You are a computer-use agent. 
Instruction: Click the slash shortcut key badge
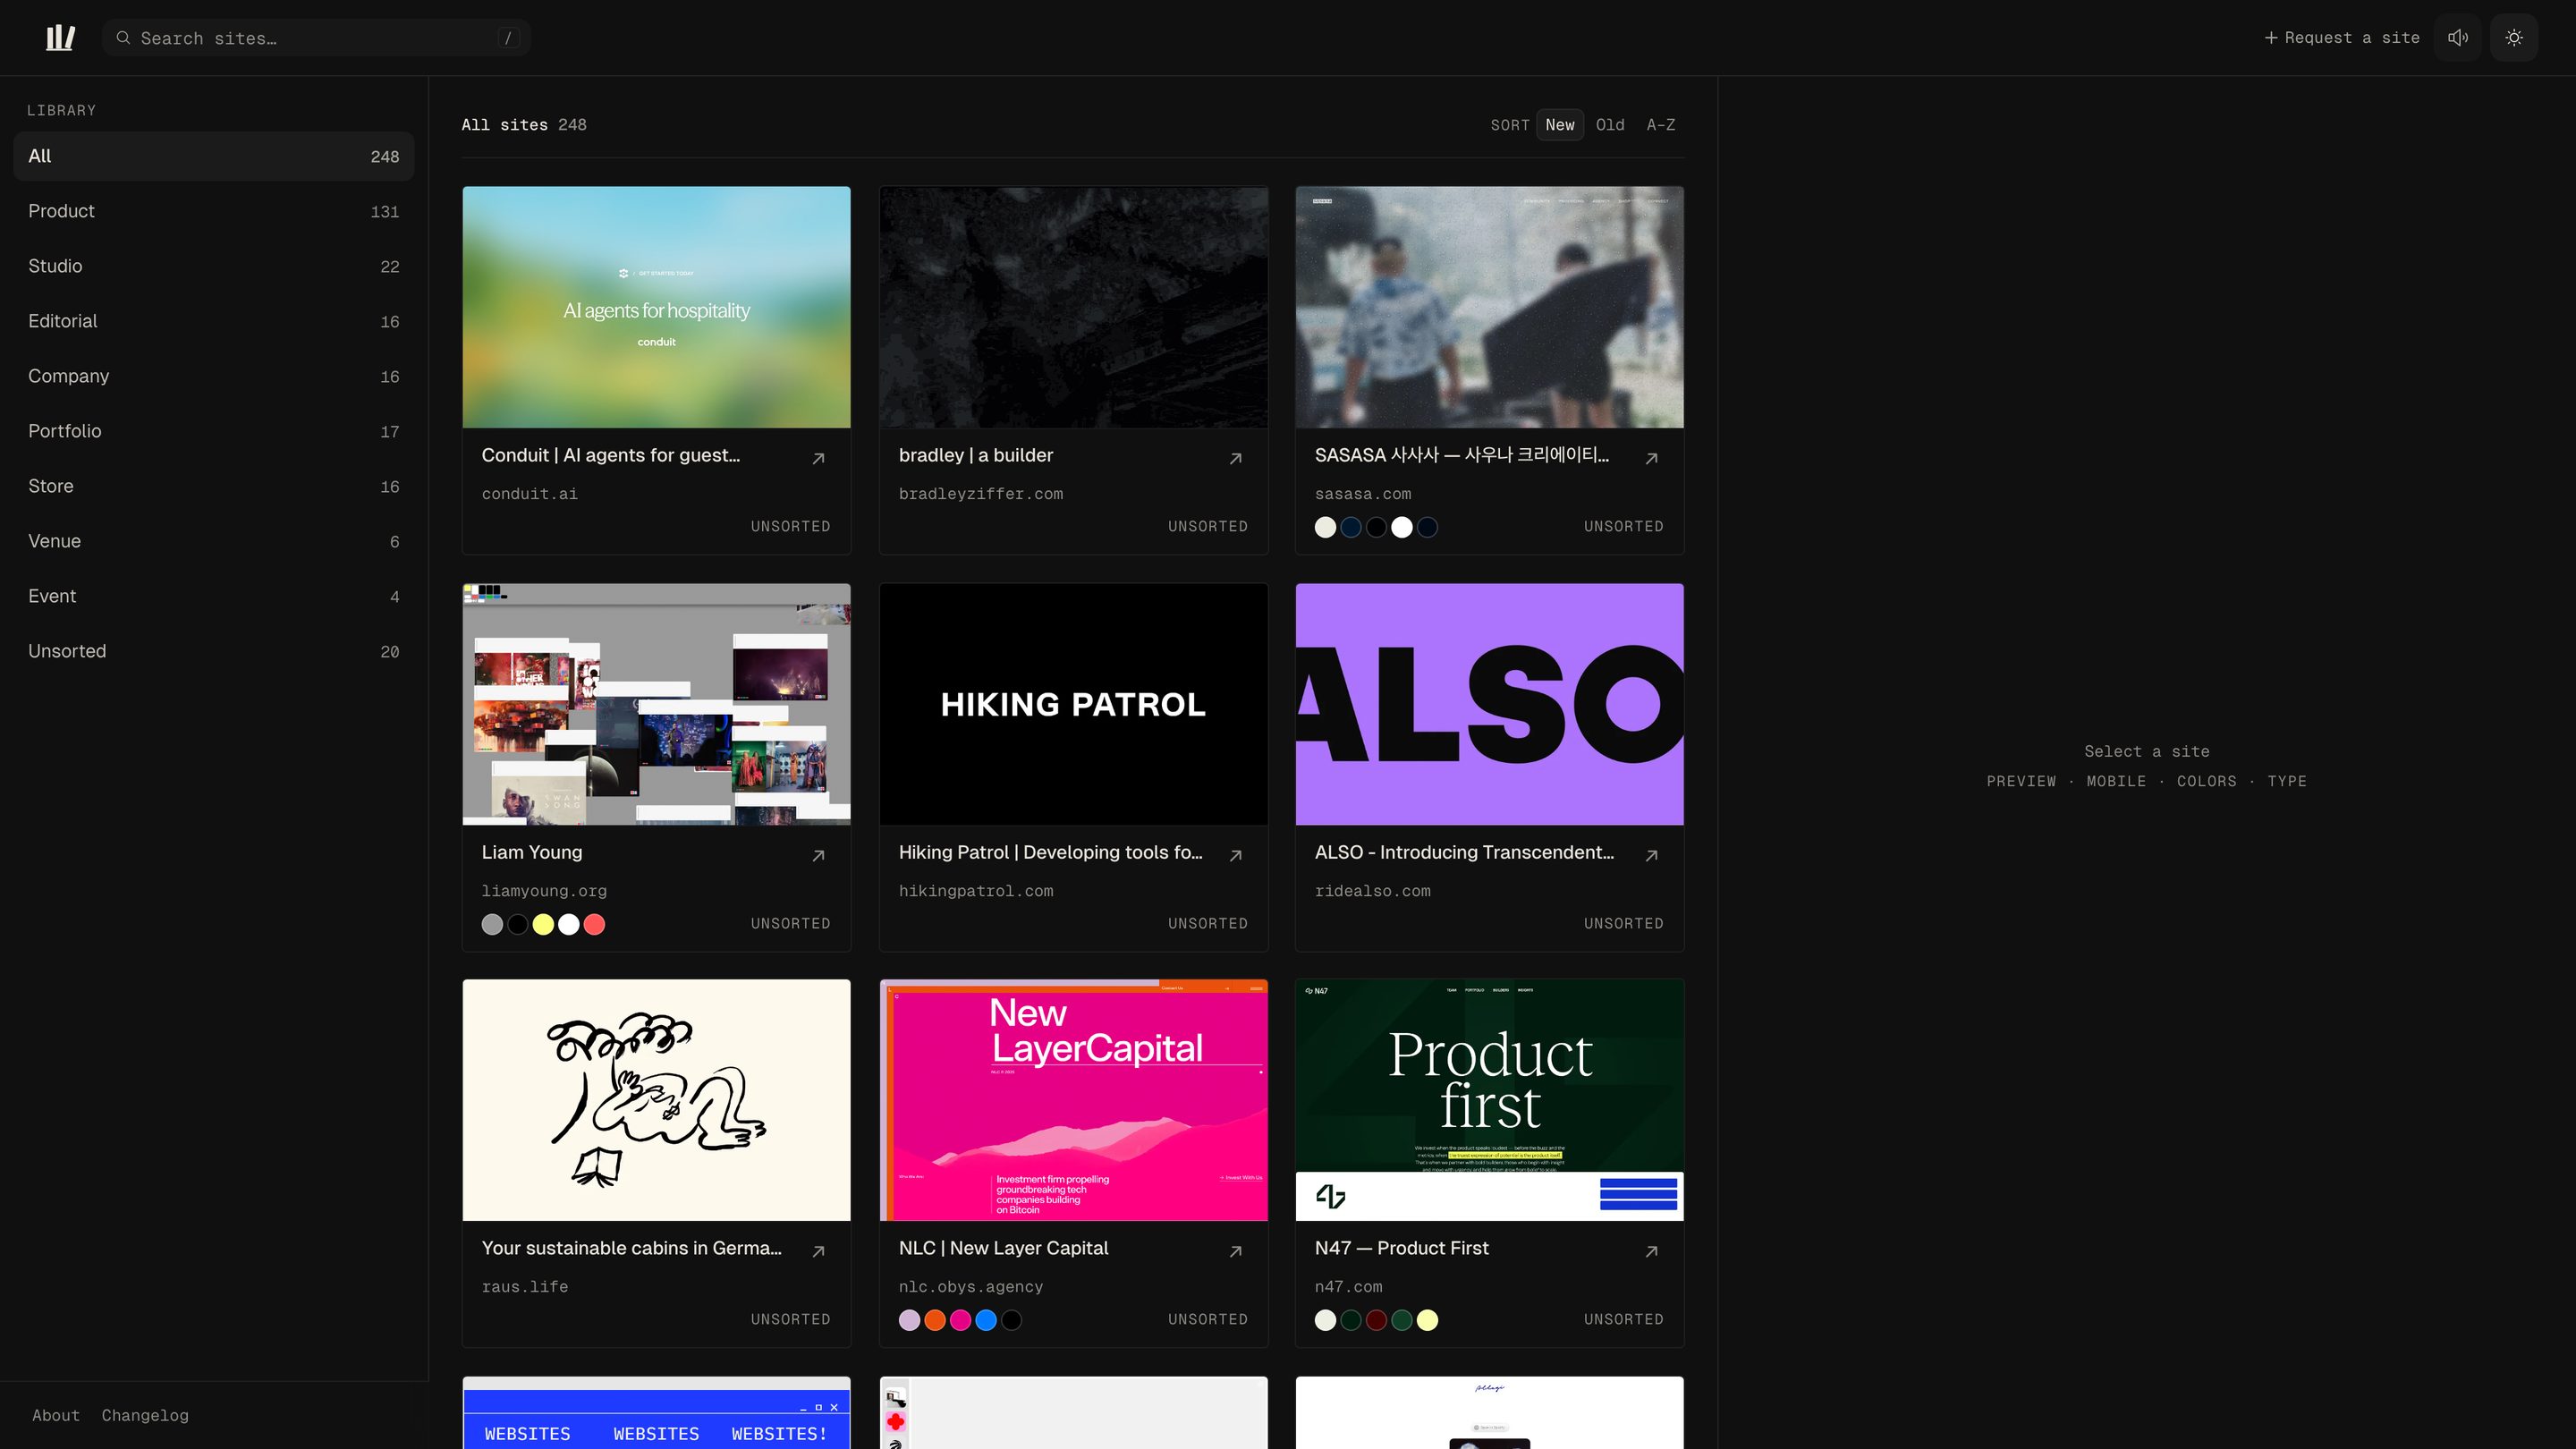[x=508, y=38]
